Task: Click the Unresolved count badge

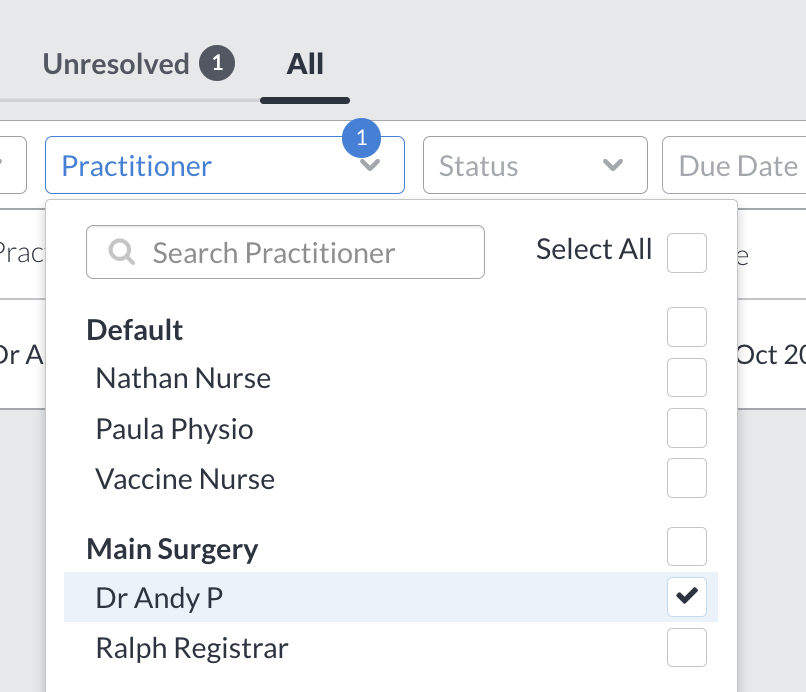Action: (x=217, y=63)
